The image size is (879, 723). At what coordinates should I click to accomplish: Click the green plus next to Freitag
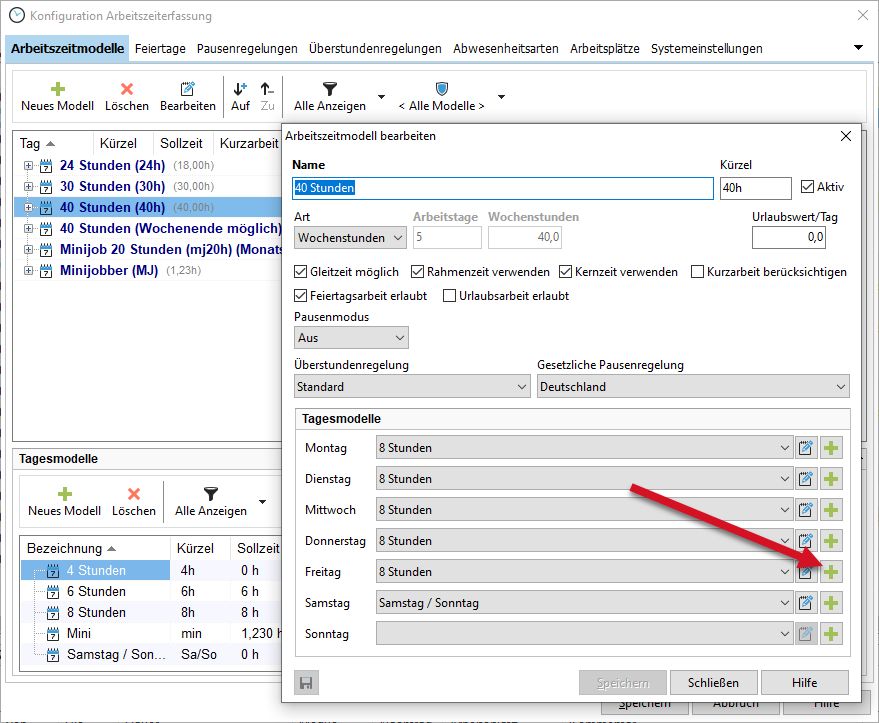point(832,572)
